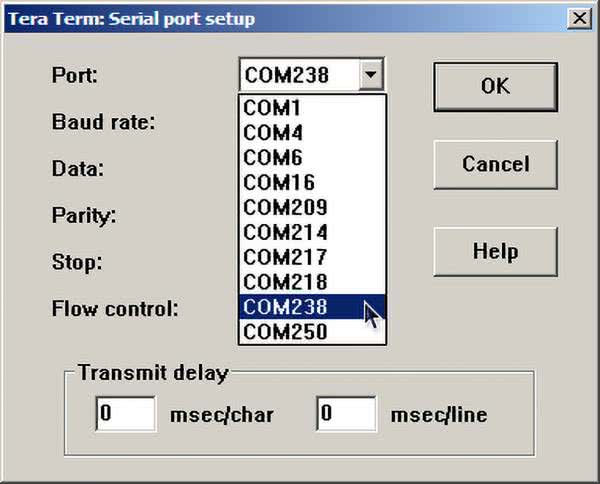Screen dimensions: 600x484
Task: Open Help for serial port setup
Action: click(x=495, y=250)
